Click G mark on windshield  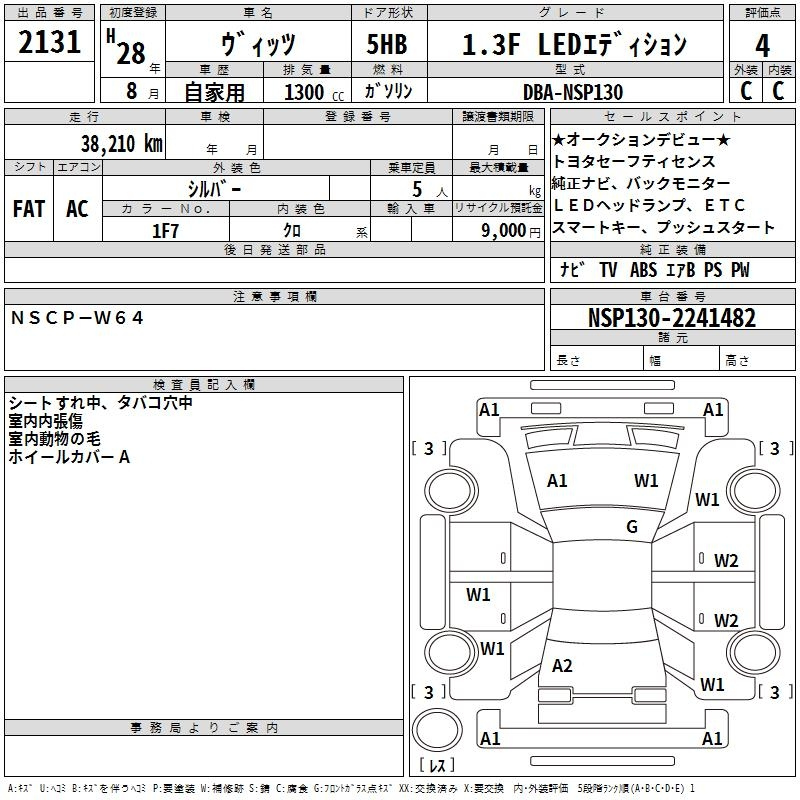click(632, 526)
